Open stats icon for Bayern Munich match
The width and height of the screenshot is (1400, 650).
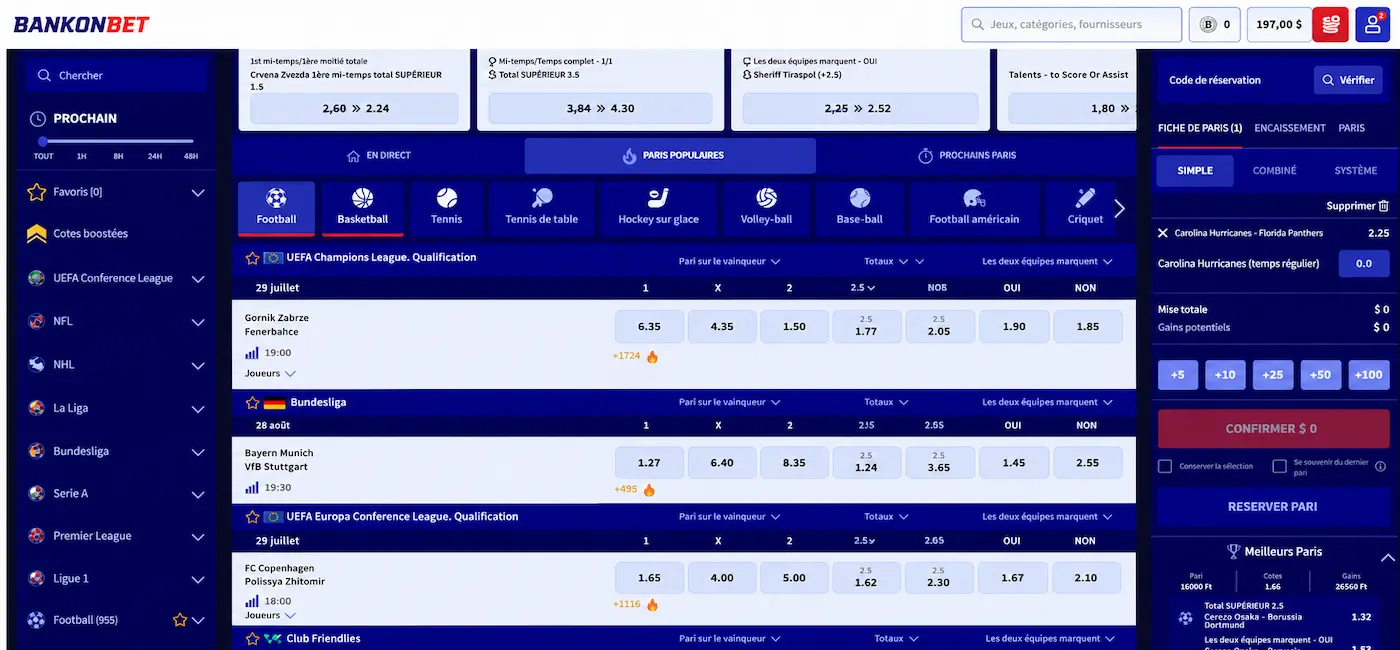252,488
